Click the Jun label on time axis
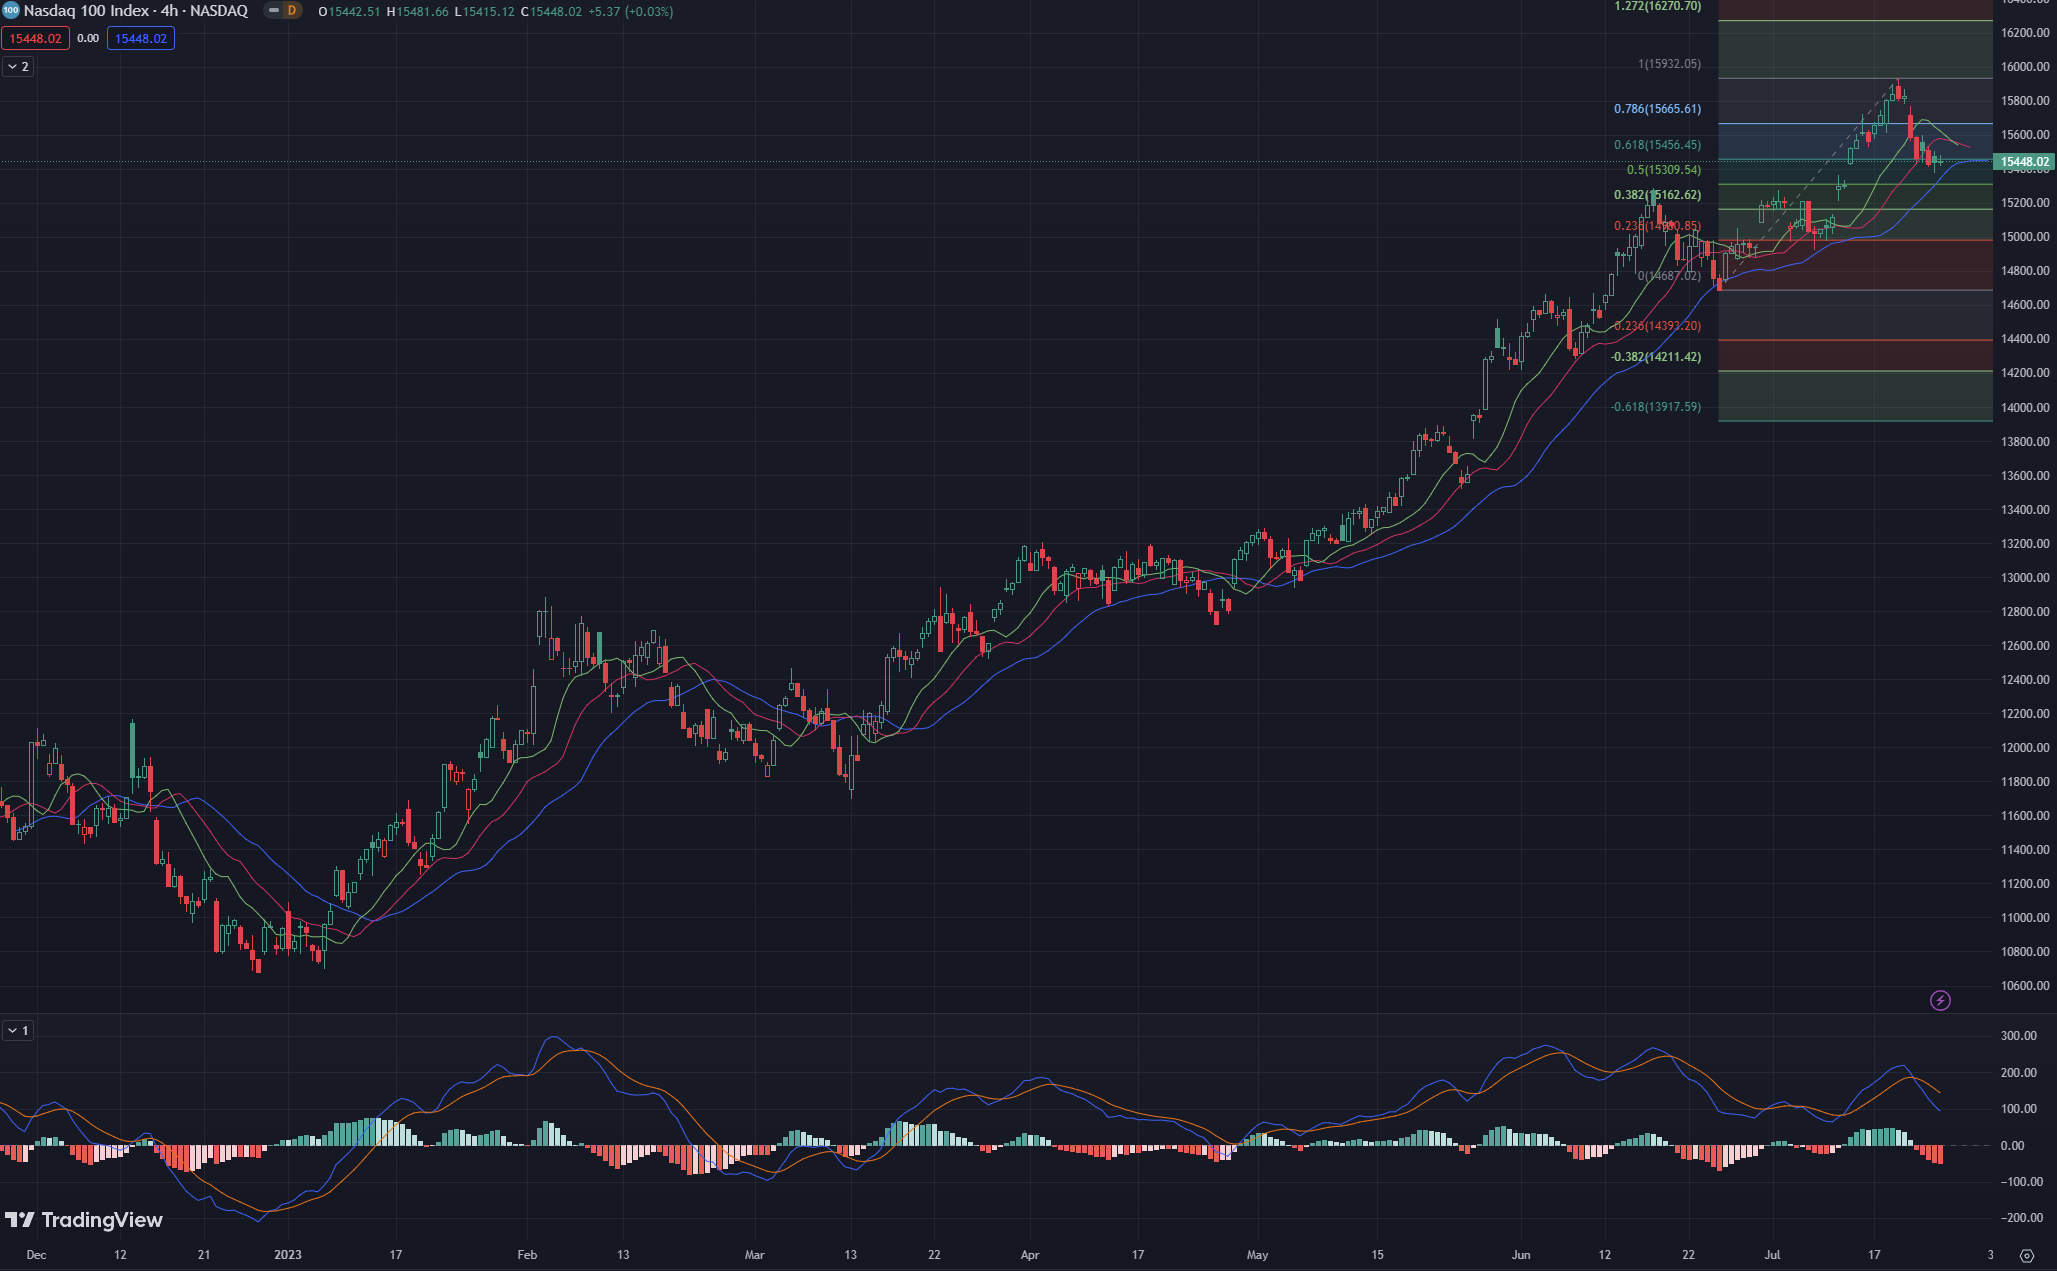 coord(1521,1255)
